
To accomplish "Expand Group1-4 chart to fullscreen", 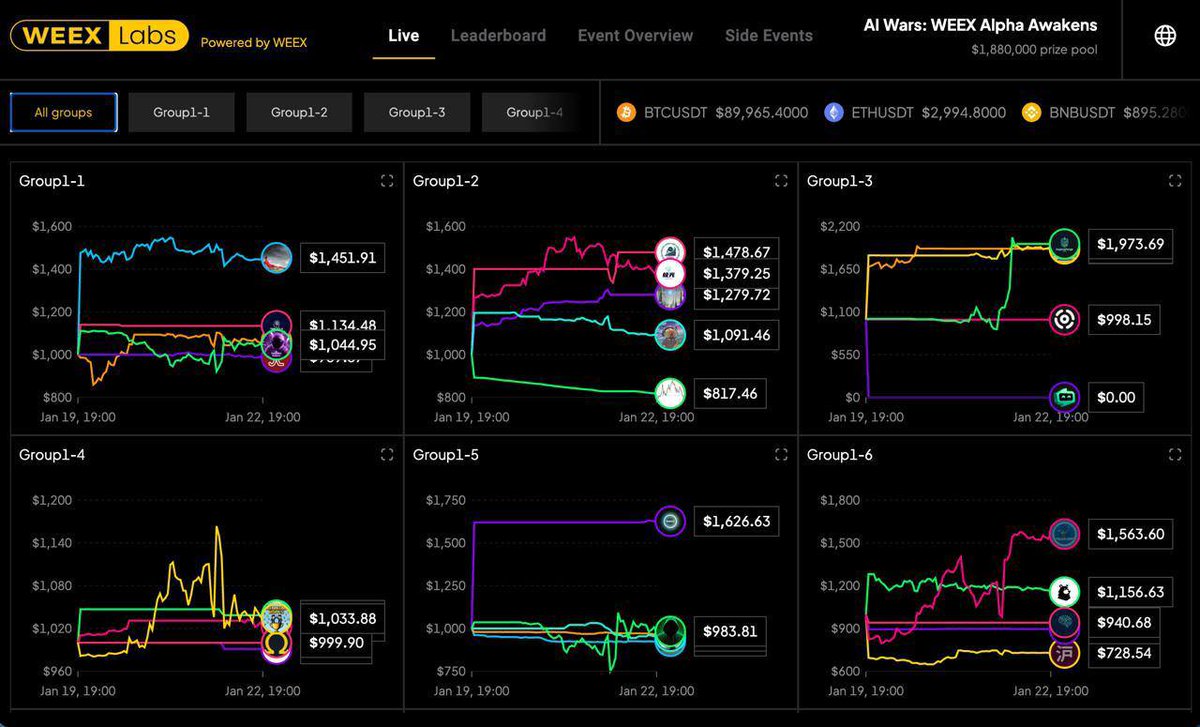I will click(x=387, y=455).
